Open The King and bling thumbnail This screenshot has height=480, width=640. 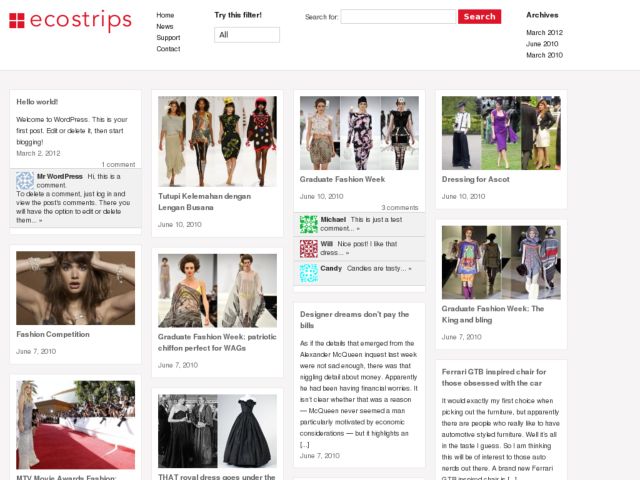click(x=501, y=262)
